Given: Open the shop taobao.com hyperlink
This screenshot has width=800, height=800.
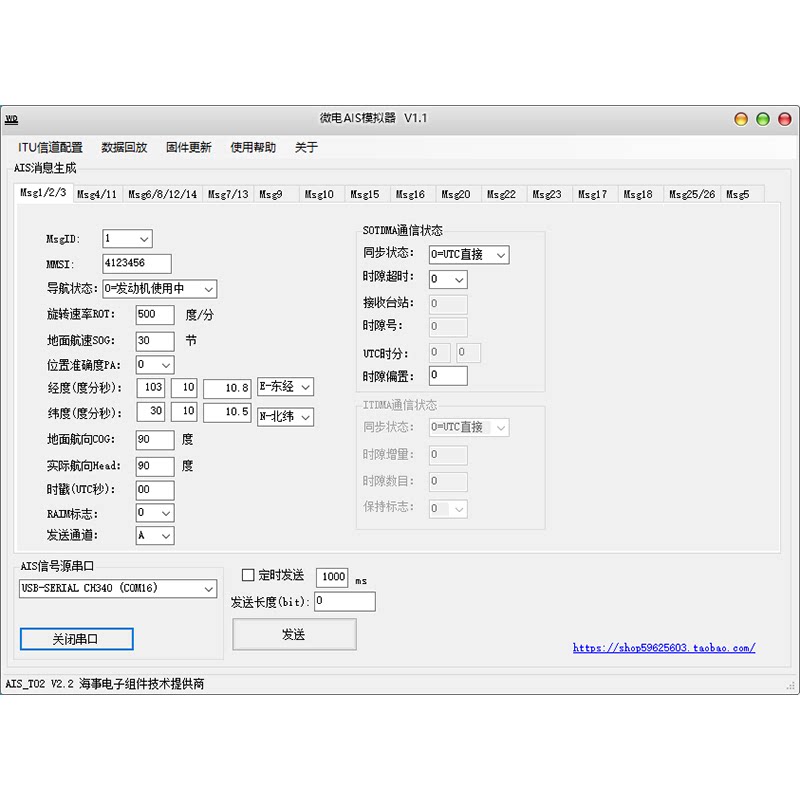Looking at the screenshot, I should (x=664, y=648).
